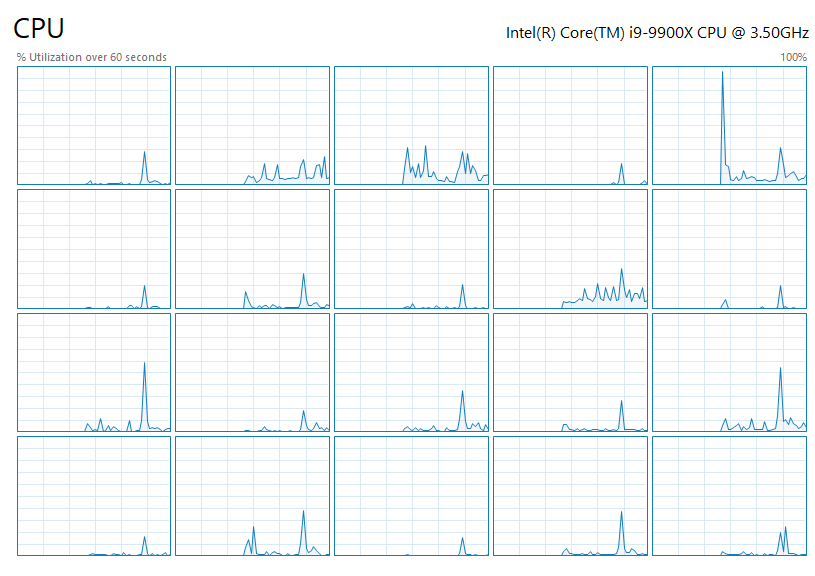Select core graph in second row, fifth column
815x576 pixels.
pos(730,249)
